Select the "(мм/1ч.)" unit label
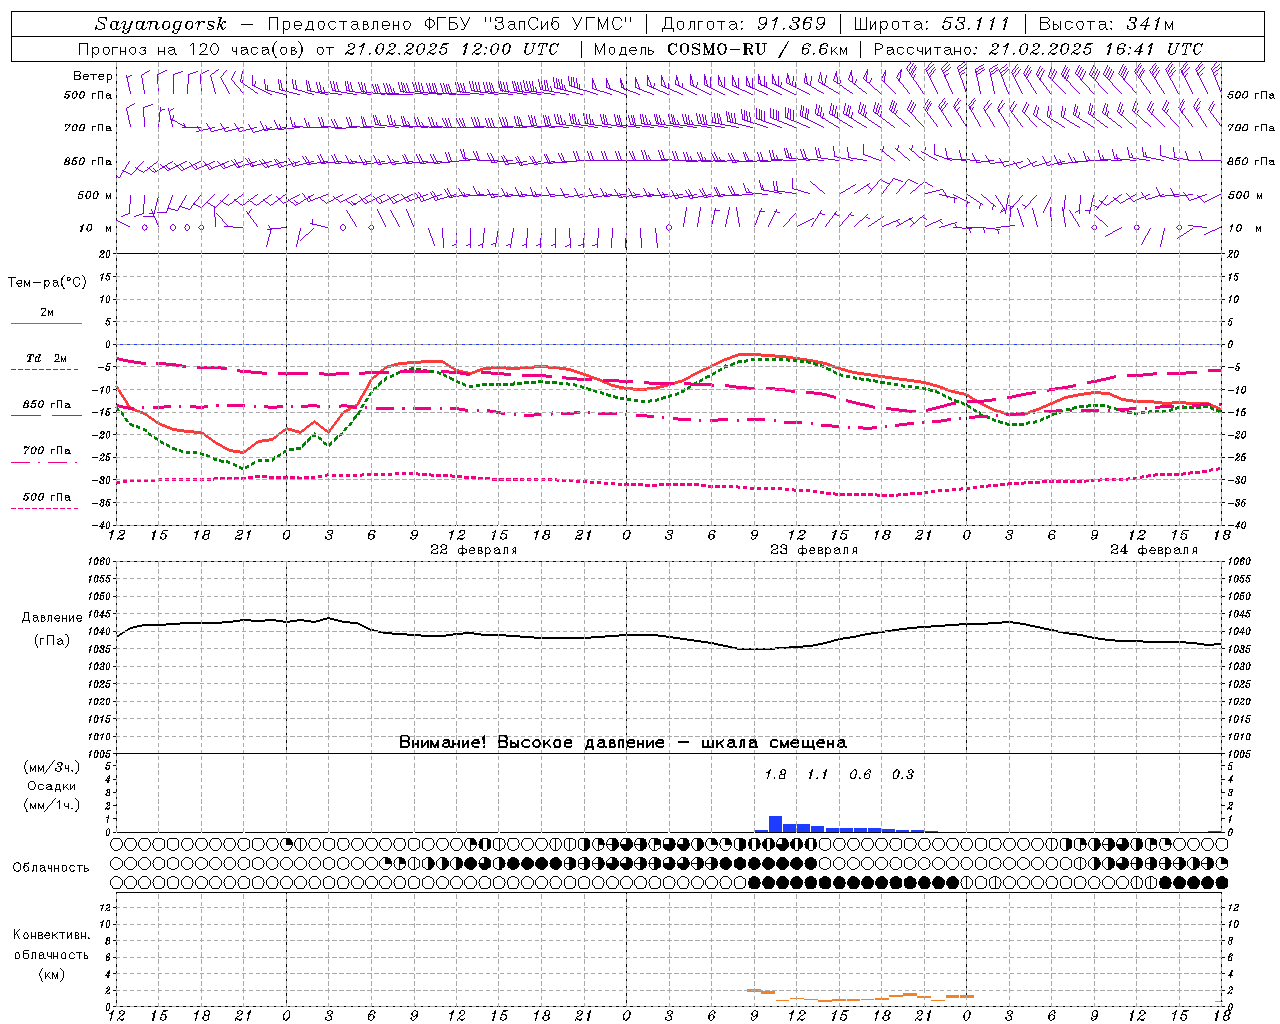This screenshot has width=1280, height=1024. pyautogui.click(x=52, y=805)
